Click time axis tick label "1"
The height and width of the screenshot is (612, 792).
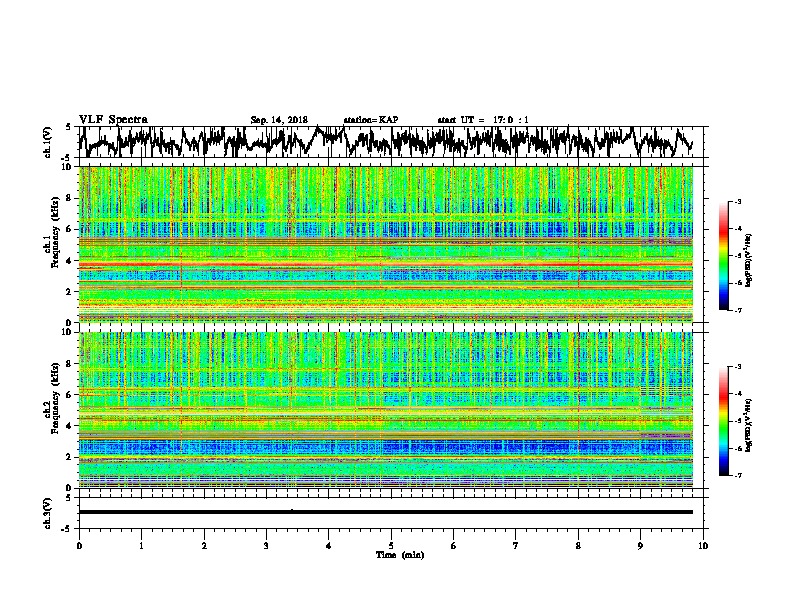click(141, 546)
